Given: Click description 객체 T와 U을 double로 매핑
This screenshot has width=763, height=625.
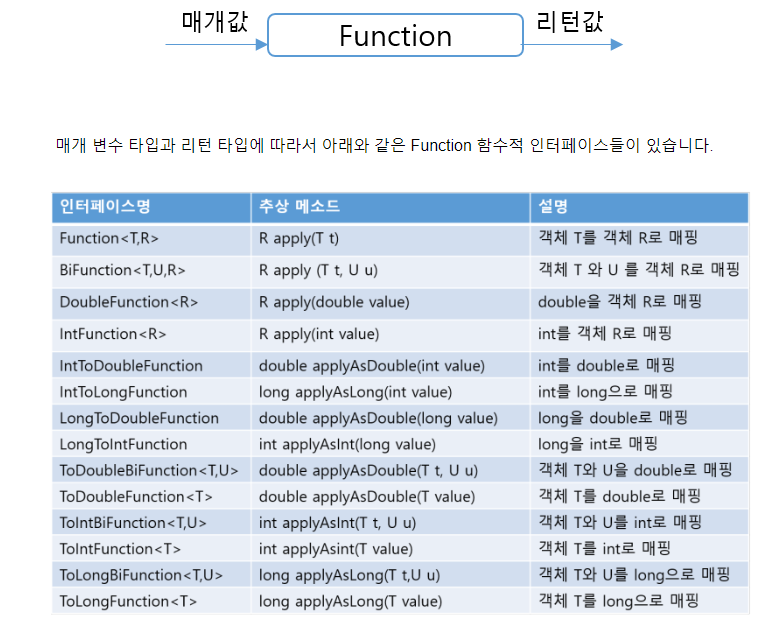Looking at the screenshot, I should click(639, 470).
